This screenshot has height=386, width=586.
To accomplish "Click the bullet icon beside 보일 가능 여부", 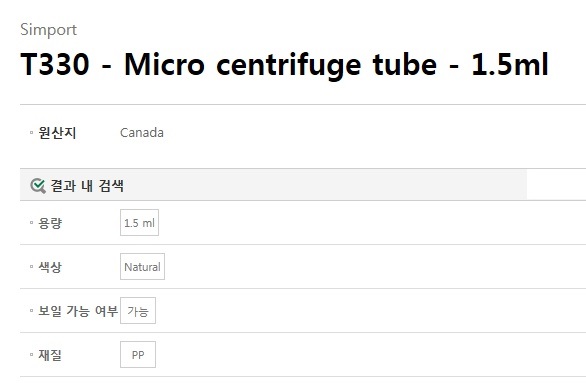I will [31, 311].
